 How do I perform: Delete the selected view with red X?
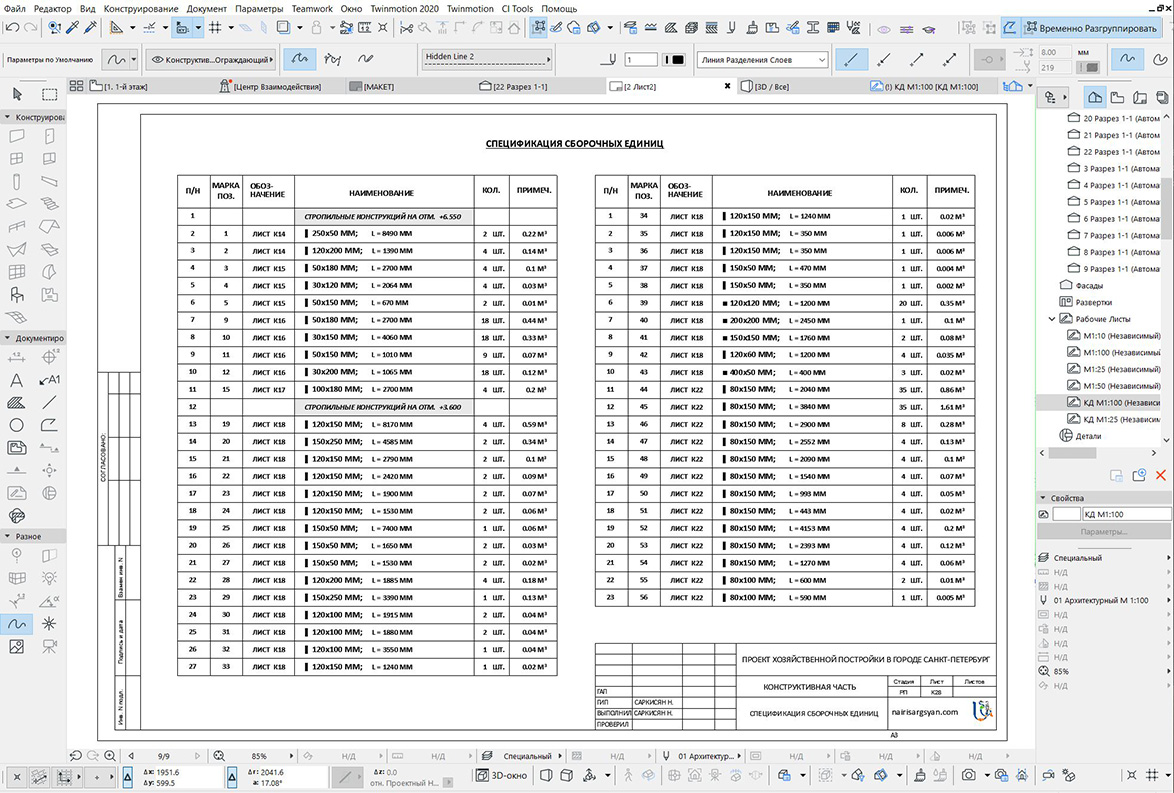pyautogui.click(x=1161, y=476)
